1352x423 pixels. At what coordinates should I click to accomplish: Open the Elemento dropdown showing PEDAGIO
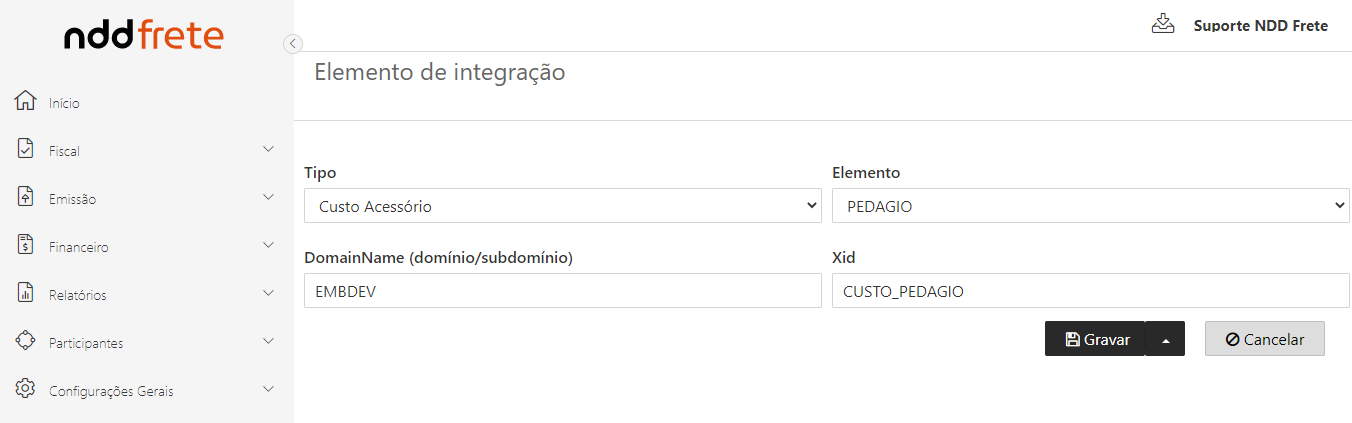pyautogui.click(x=1090, y=206)
